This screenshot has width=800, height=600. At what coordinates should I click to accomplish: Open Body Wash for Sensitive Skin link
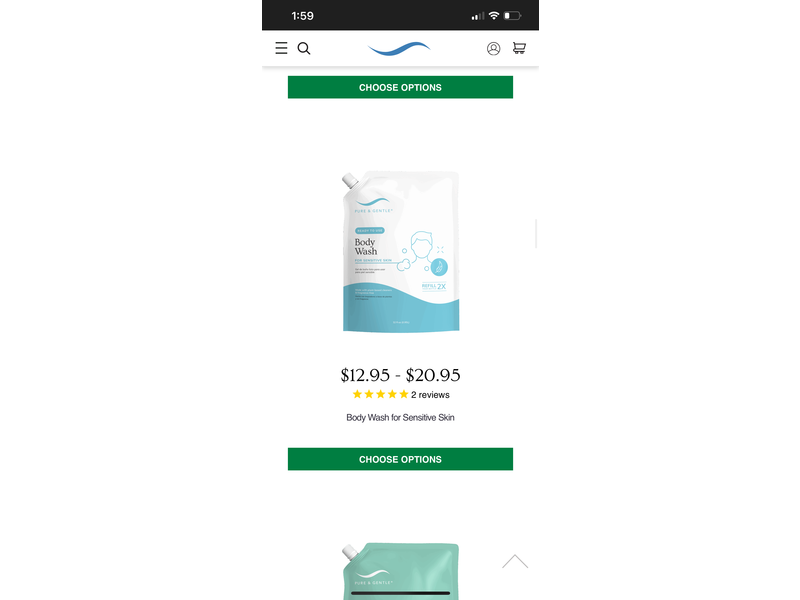point(400,417)
